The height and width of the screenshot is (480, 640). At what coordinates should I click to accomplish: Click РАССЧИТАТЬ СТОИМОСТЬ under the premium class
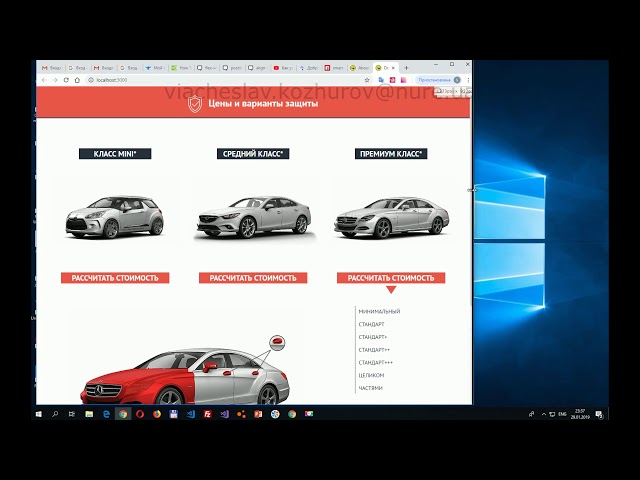click(391, 278)
